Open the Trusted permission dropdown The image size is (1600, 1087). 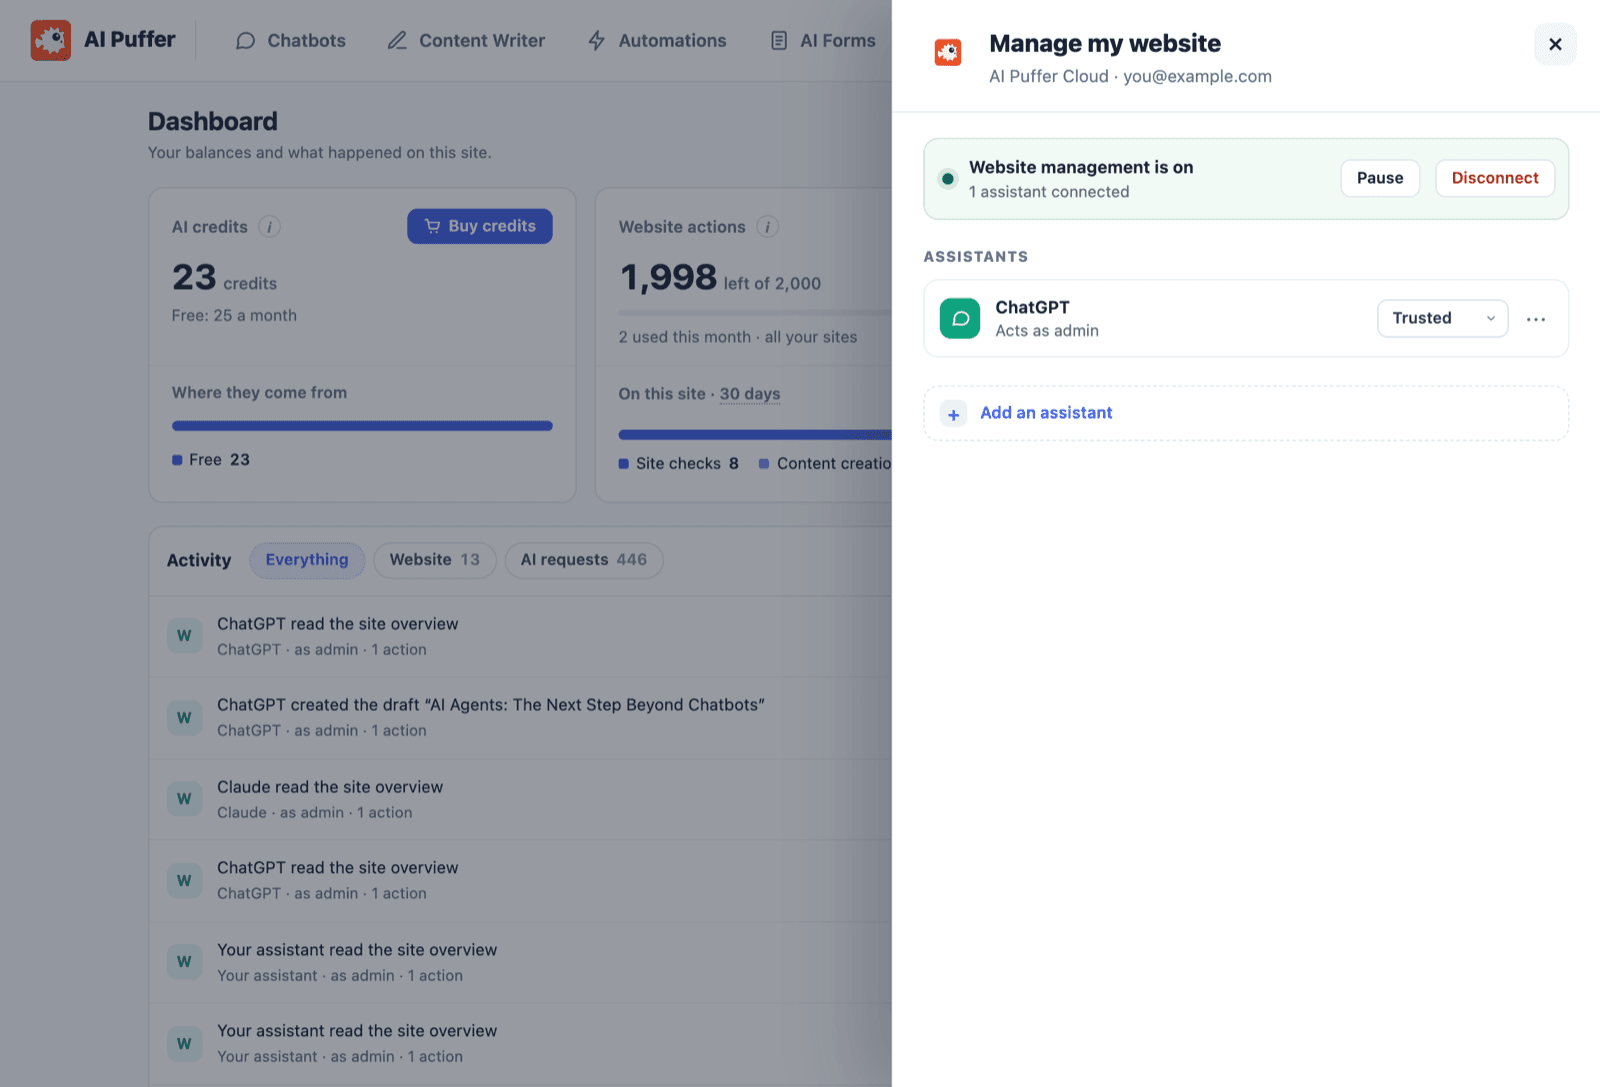(x=1443, y=318)
